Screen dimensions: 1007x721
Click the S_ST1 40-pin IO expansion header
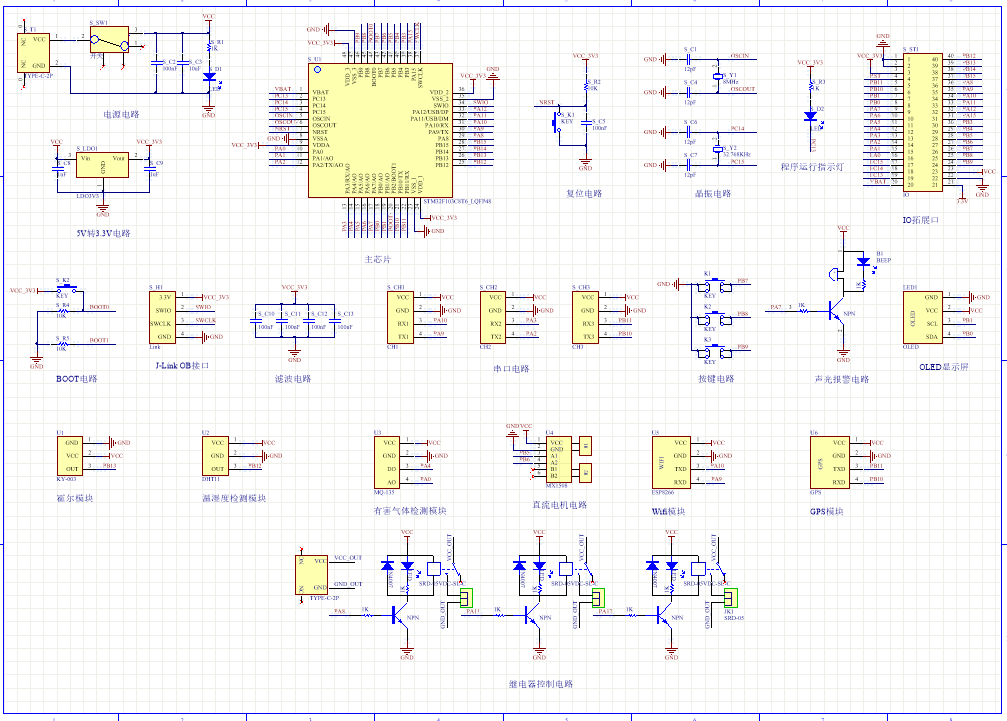[923, 122]
